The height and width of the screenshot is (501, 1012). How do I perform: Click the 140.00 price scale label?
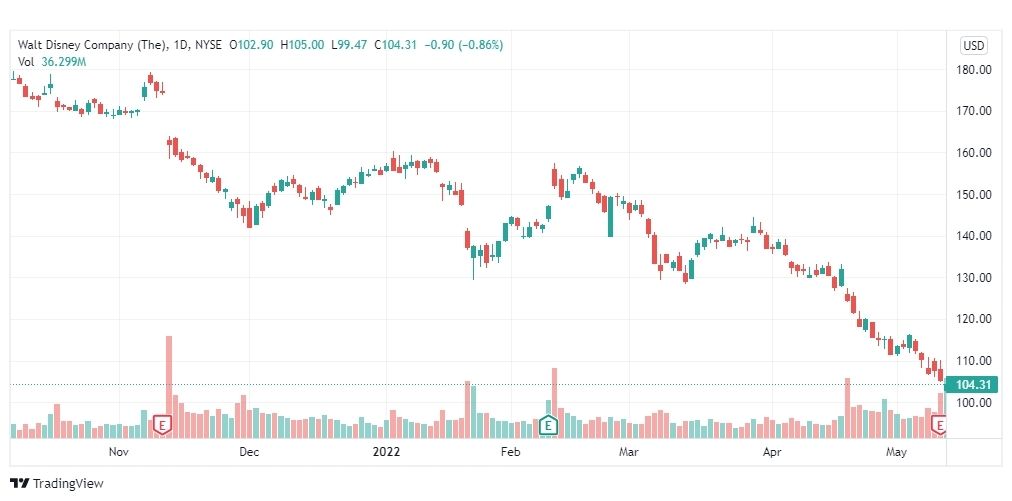(973, 236)
